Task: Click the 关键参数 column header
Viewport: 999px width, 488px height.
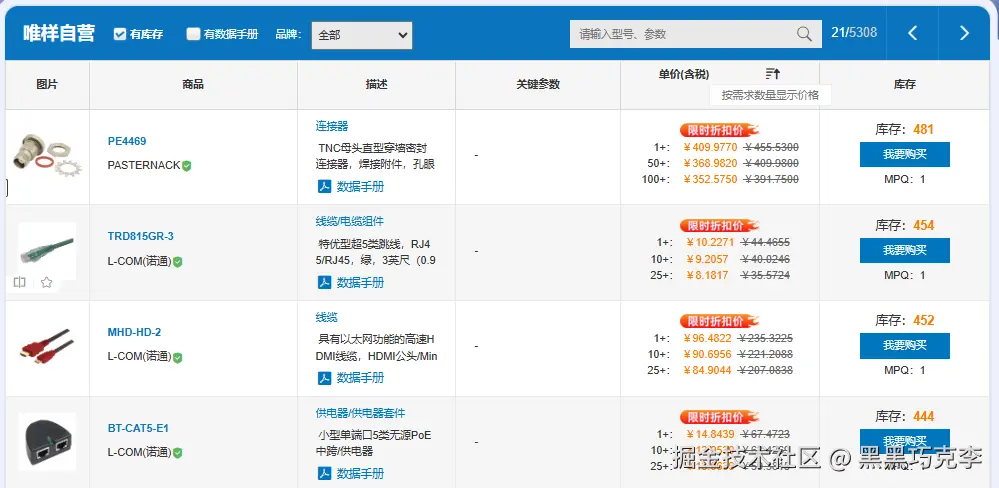Action: coord(538,84)
